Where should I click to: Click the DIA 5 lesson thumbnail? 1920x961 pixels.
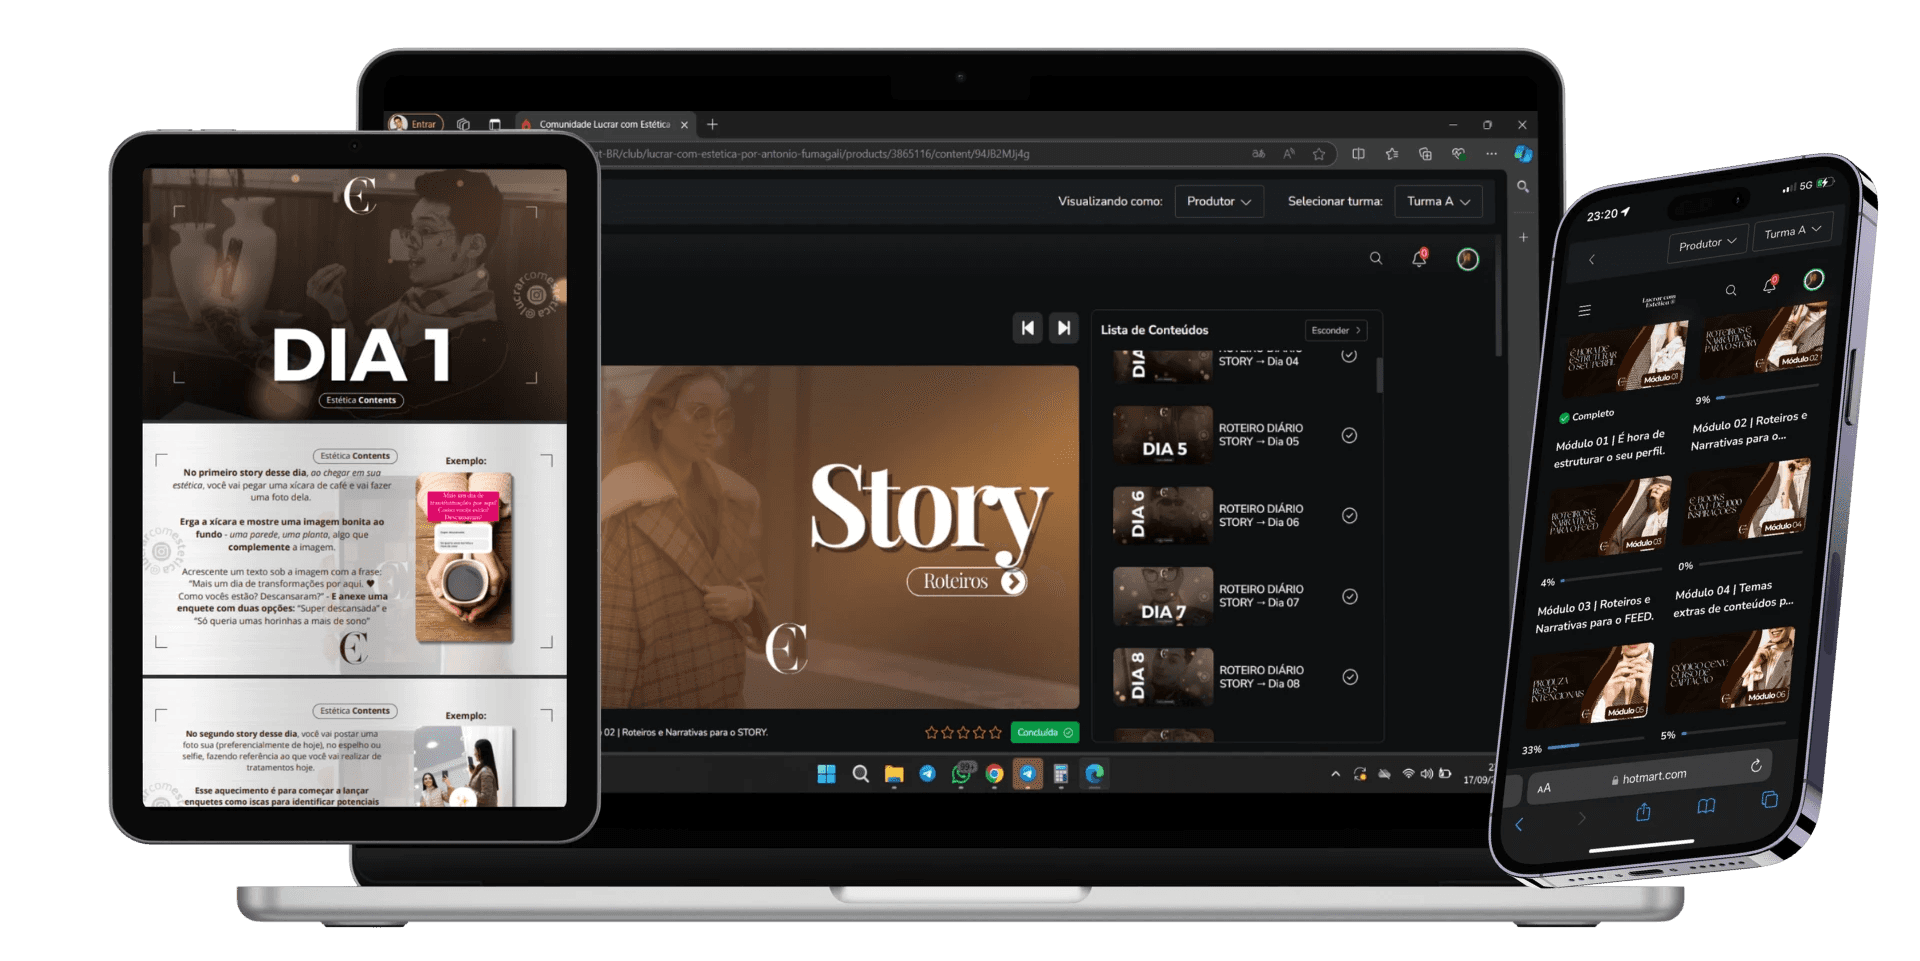pos(1163,435)
